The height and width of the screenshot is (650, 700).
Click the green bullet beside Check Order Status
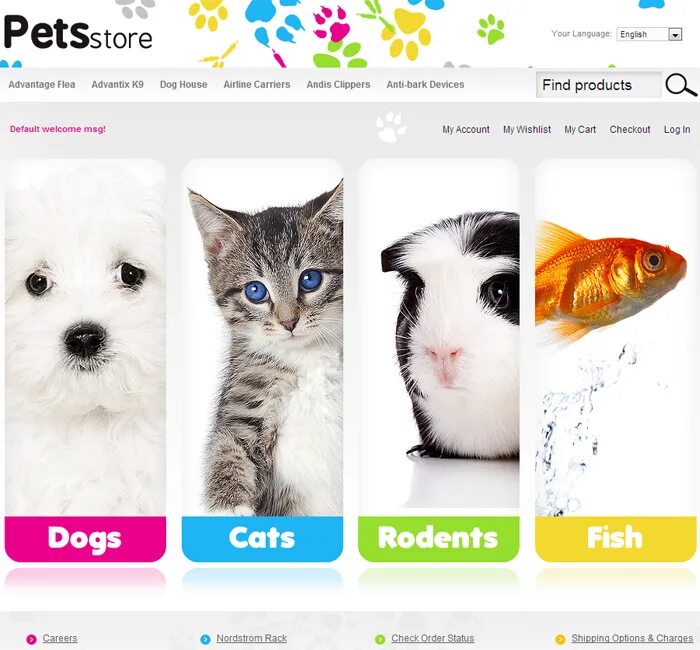(380, 639)
